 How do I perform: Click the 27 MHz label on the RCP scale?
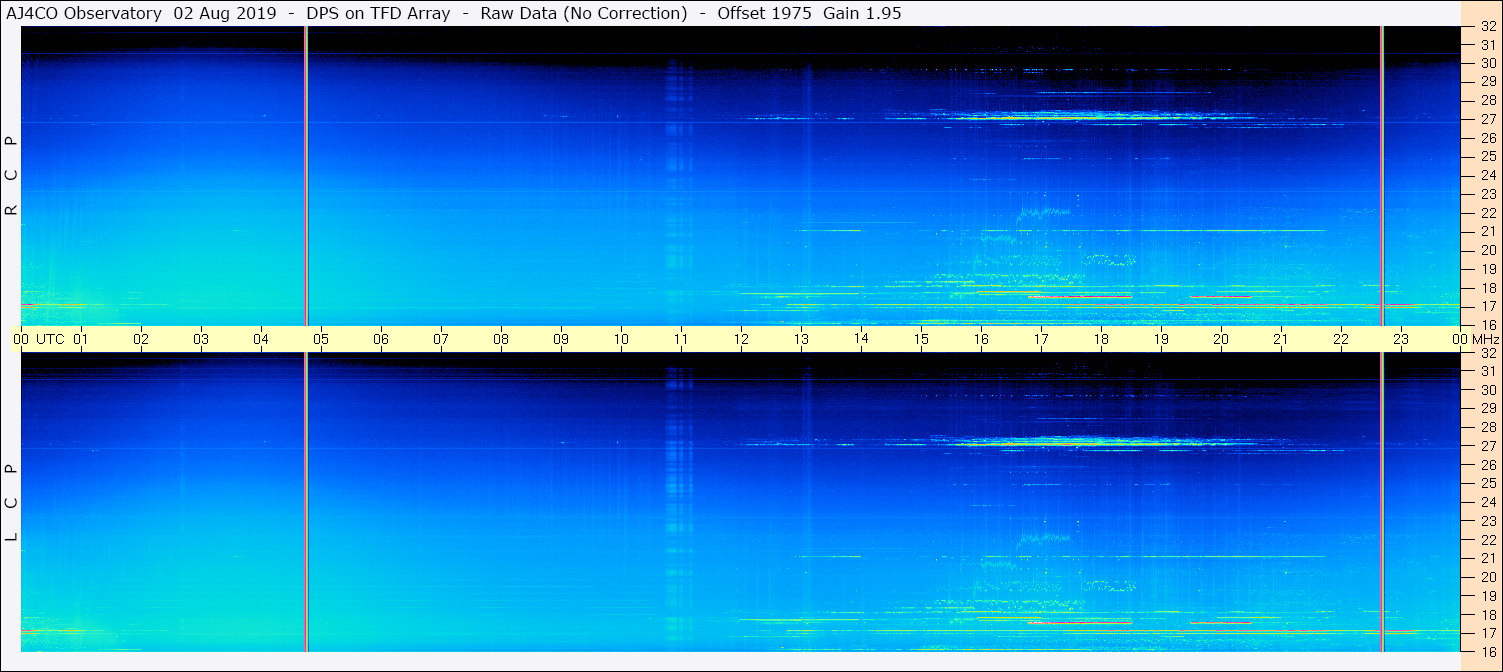click(x=1487, y=119)
